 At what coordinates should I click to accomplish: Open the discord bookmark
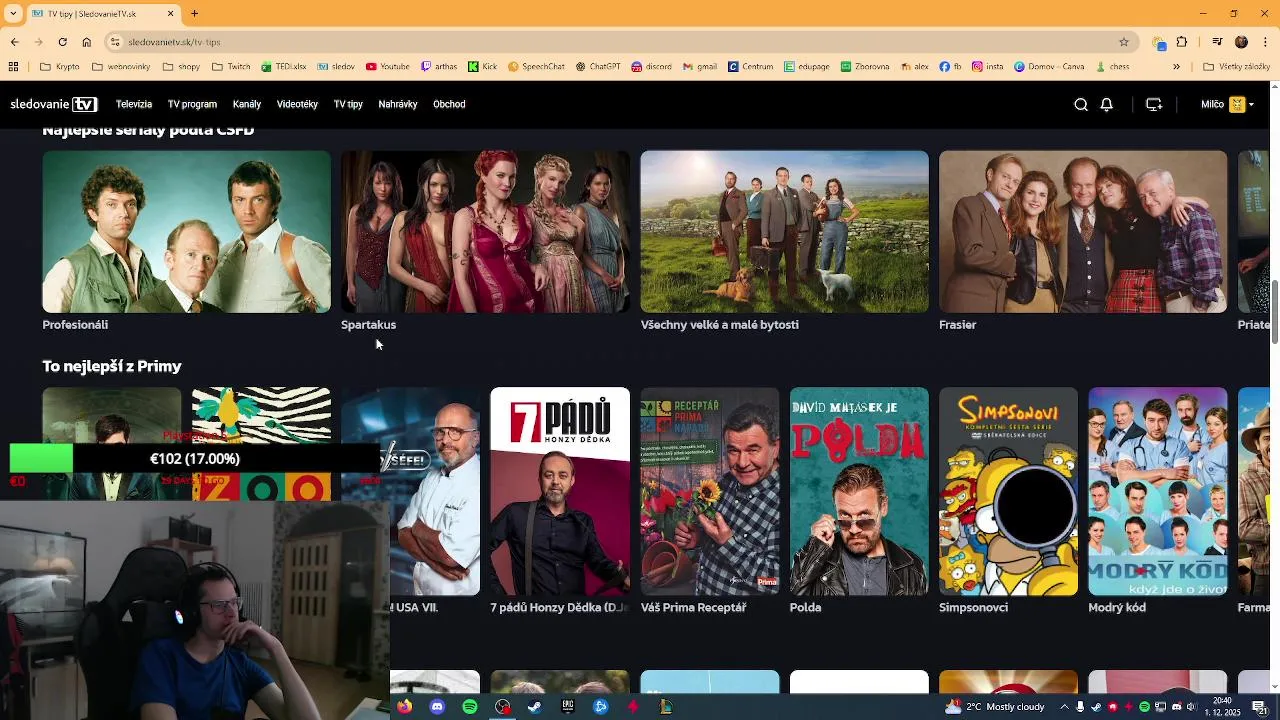pyautogui.click(x=651, y=67)
